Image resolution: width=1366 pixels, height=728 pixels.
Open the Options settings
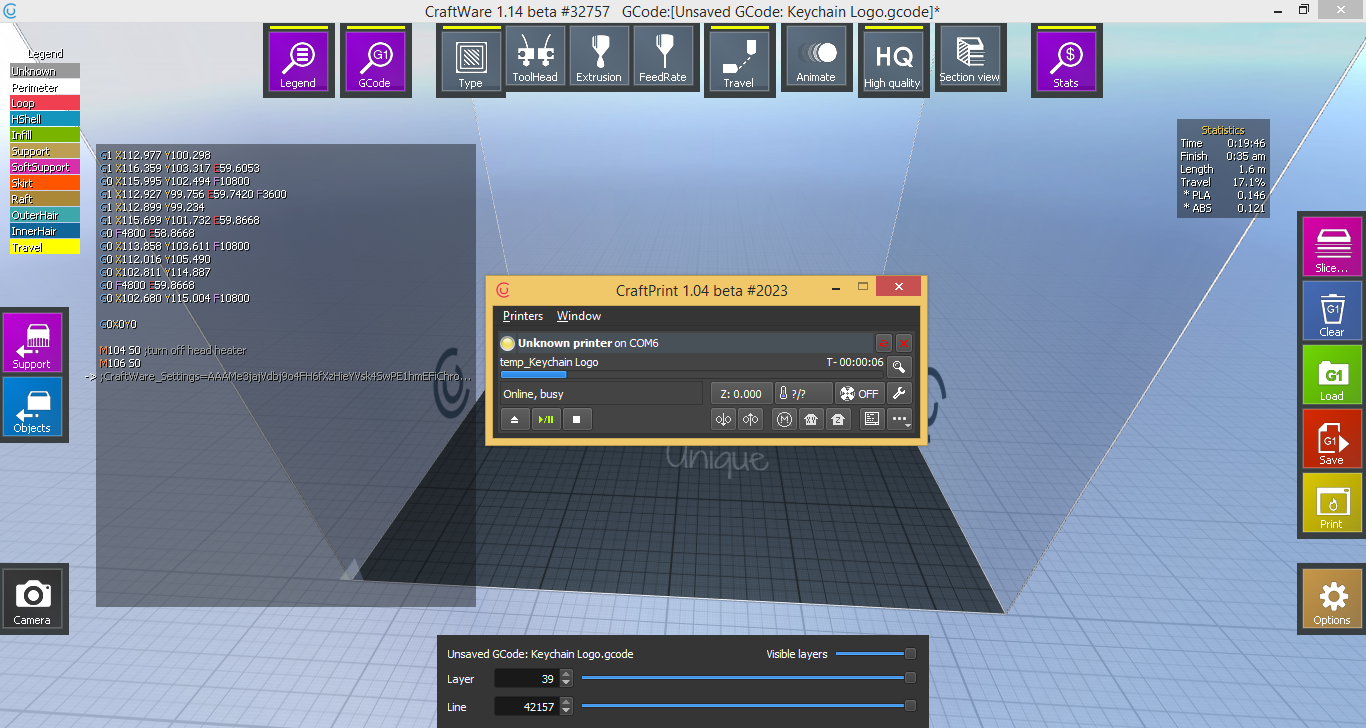click(x=1332, y=599)
